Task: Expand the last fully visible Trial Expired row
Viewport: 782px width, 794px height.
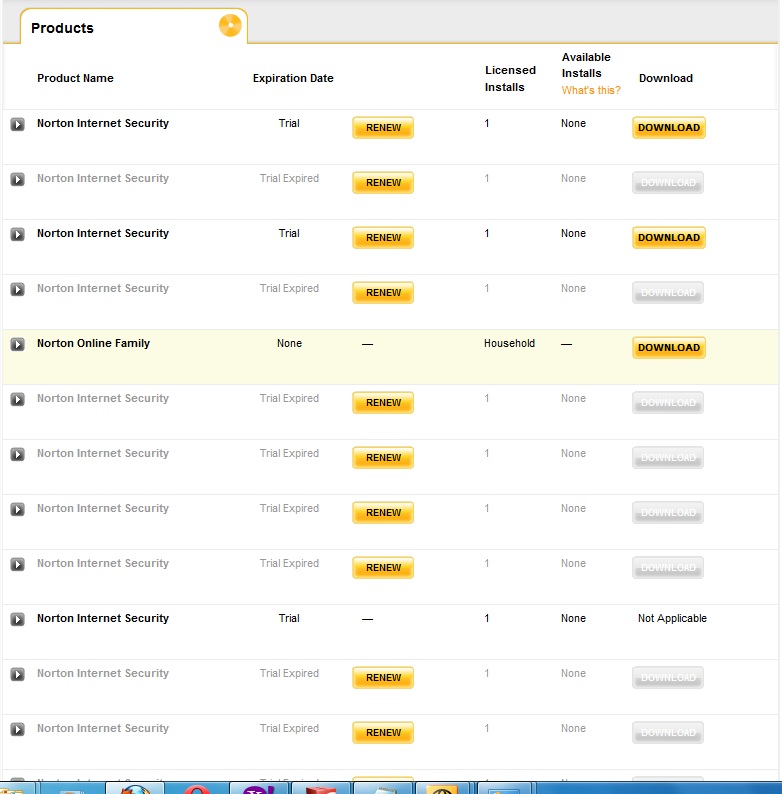Action: (18, 729)
